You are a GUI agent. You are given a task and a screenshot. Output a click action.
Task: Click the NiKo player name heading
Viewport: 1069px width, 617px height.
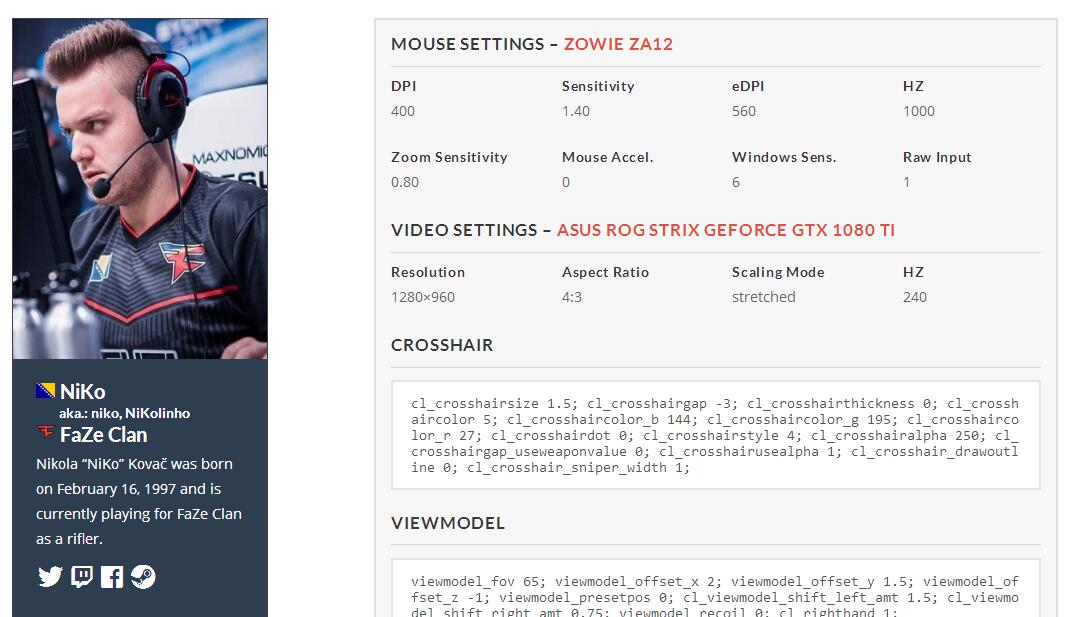(82, 392)
